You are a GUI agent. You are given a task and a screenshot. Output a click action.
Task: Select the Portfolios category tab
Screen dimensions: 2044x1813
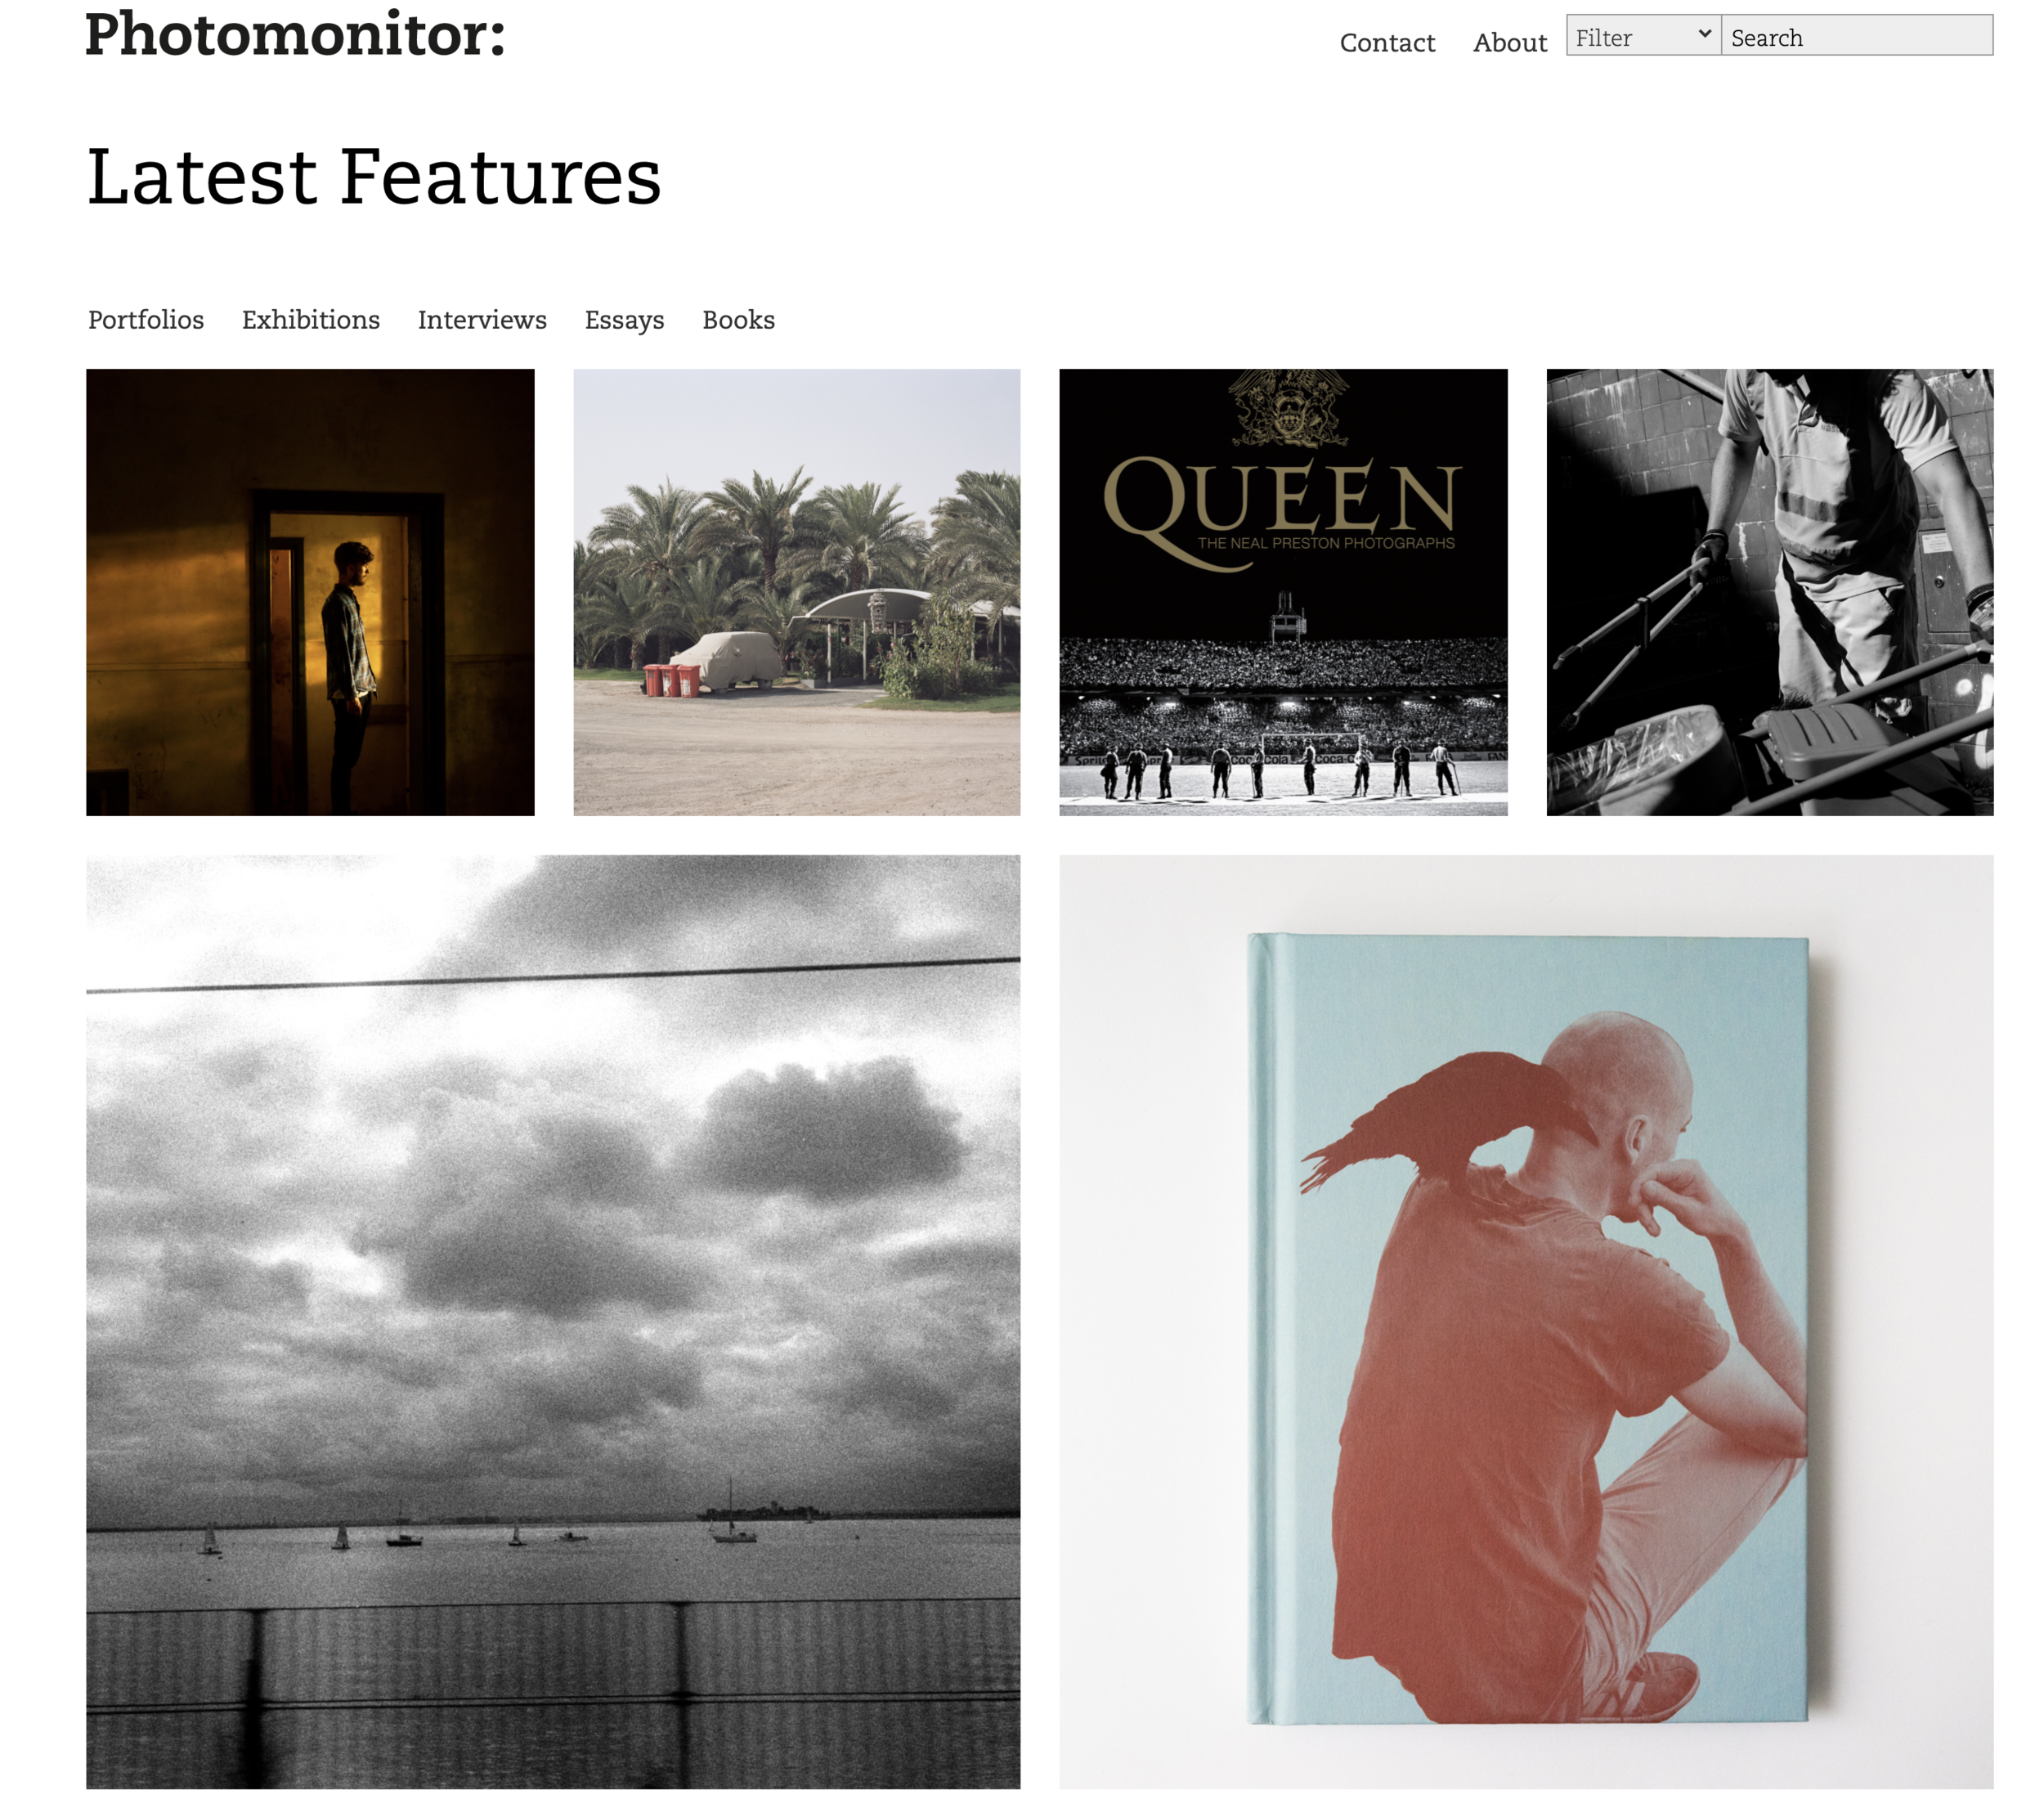coord(146,320)
